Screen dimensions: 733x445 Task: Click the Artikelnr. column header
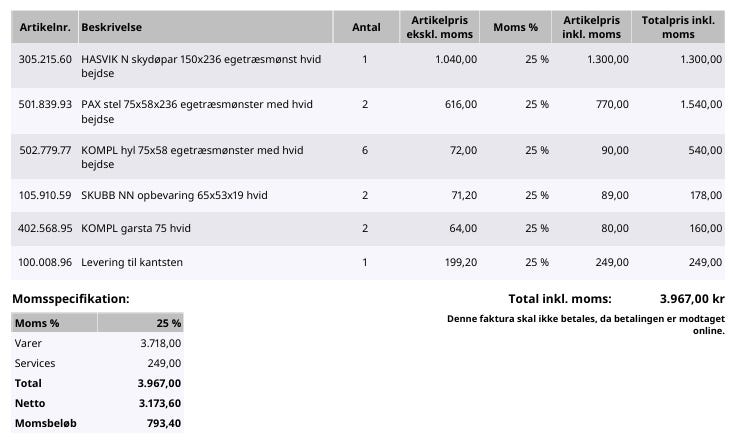[x=45, y=27]
